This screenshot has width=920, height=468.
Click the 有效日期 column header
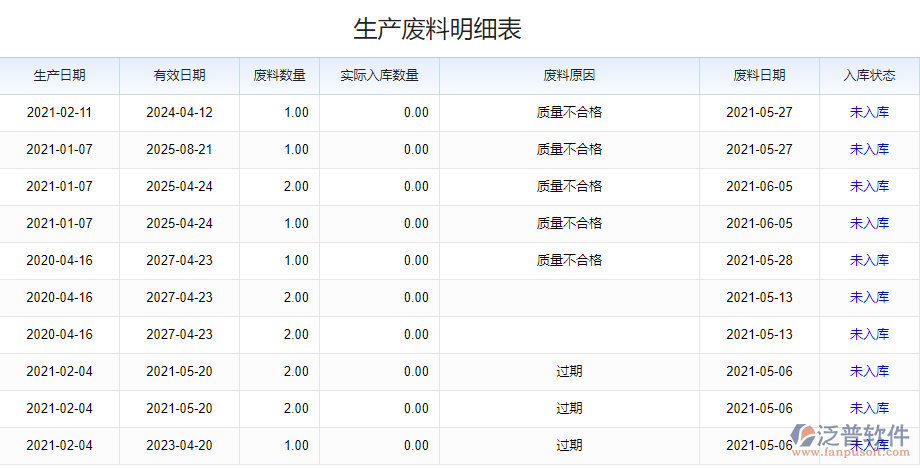click(x=179, y=75)
